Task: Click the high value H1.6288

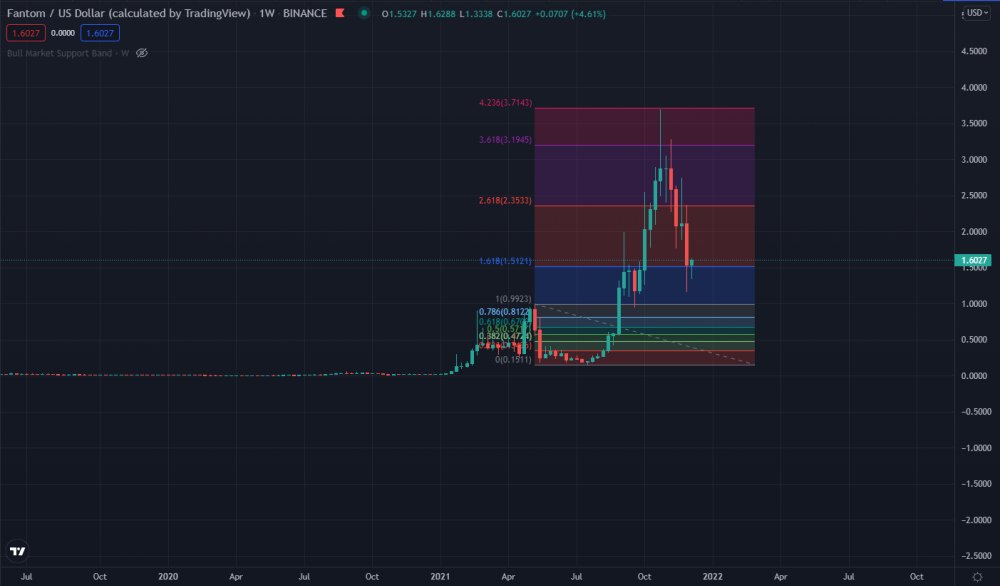Action: point(438,13)
